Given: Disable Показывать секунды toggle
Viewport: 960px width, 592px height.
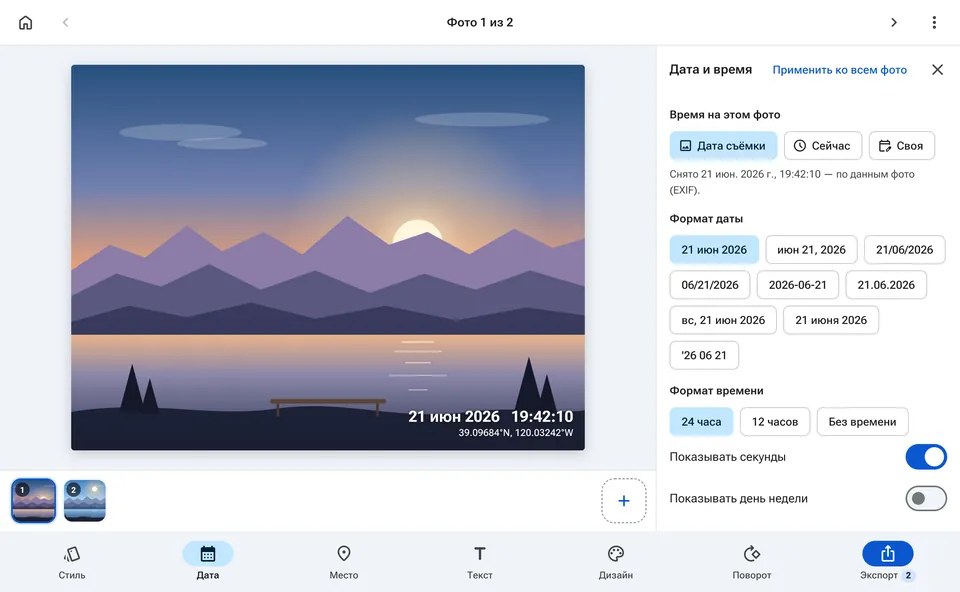Looking at the screenshot, I should click(926, 457).
